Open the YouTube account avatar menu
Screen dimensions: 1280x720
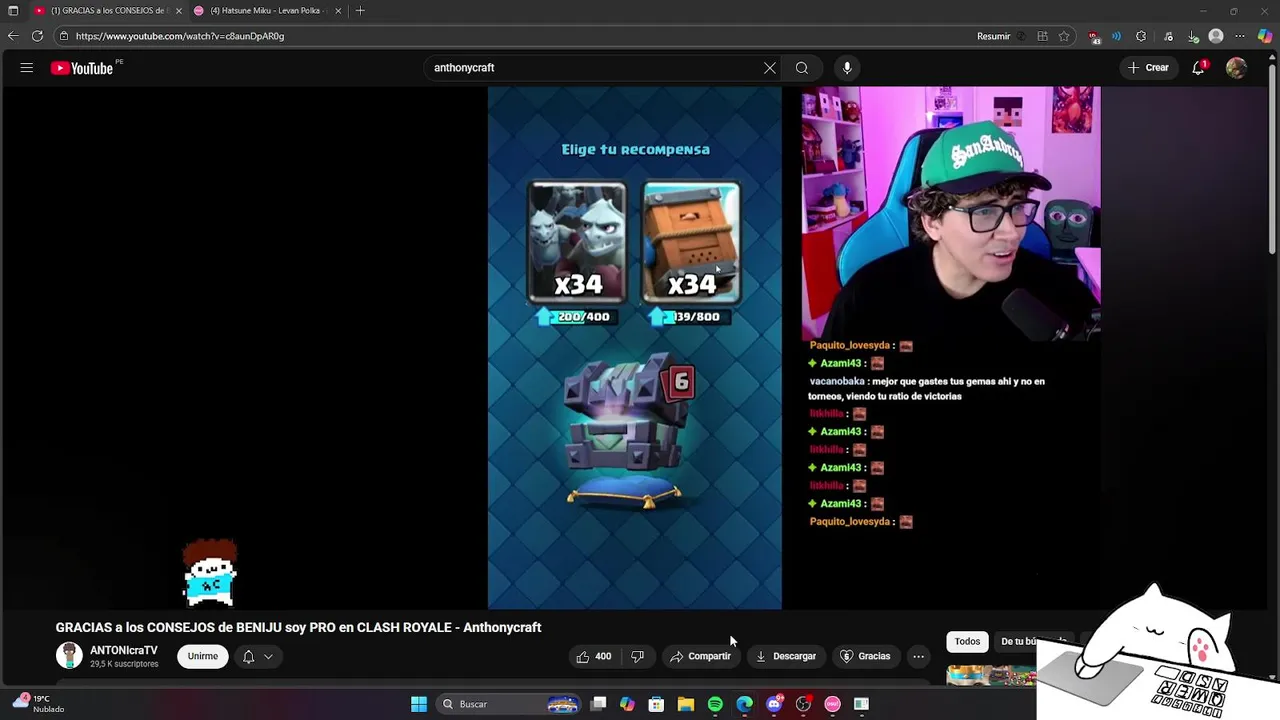(x=1237, y=68)
